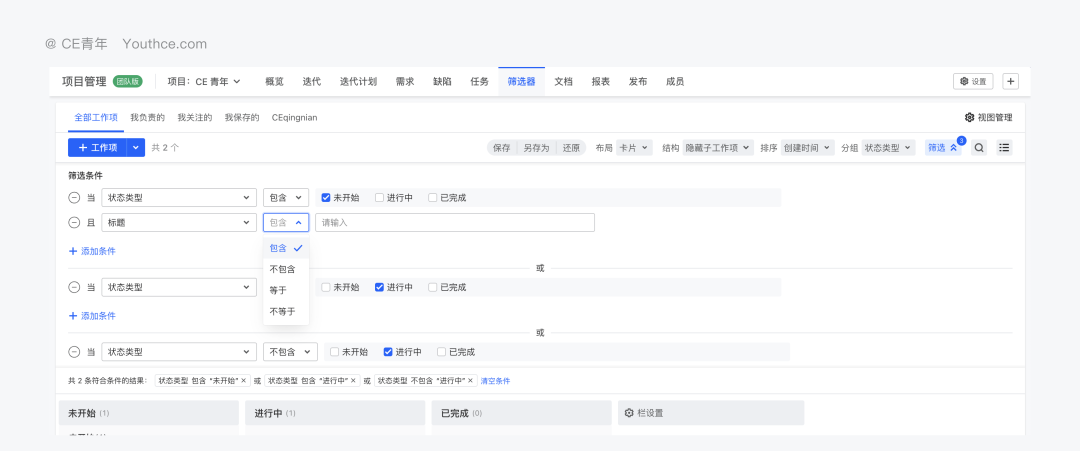
Task: Remove the 标题 condition with its minus icon
Action: [74, 223]
